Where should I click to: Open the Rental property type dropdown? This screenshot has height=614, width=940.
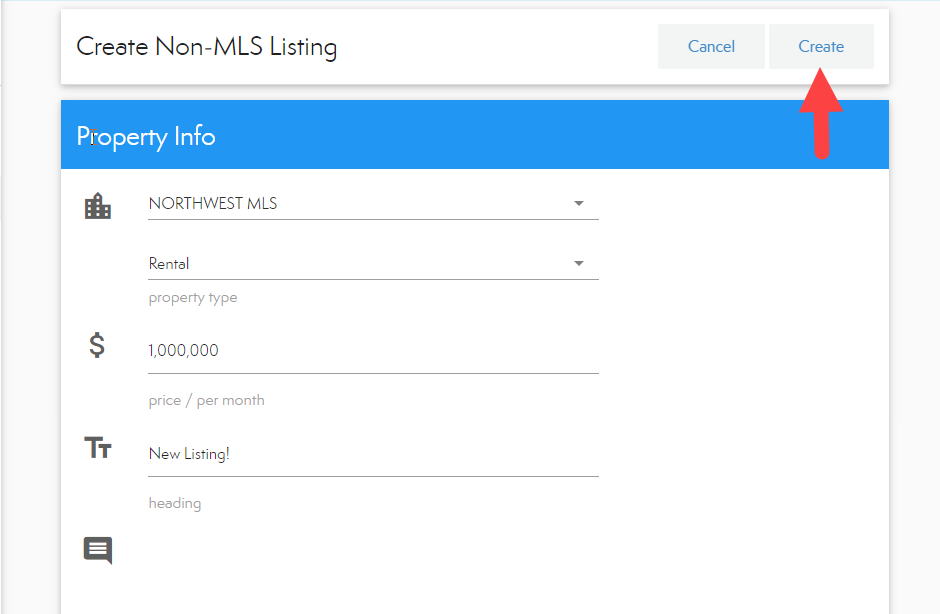360,264
